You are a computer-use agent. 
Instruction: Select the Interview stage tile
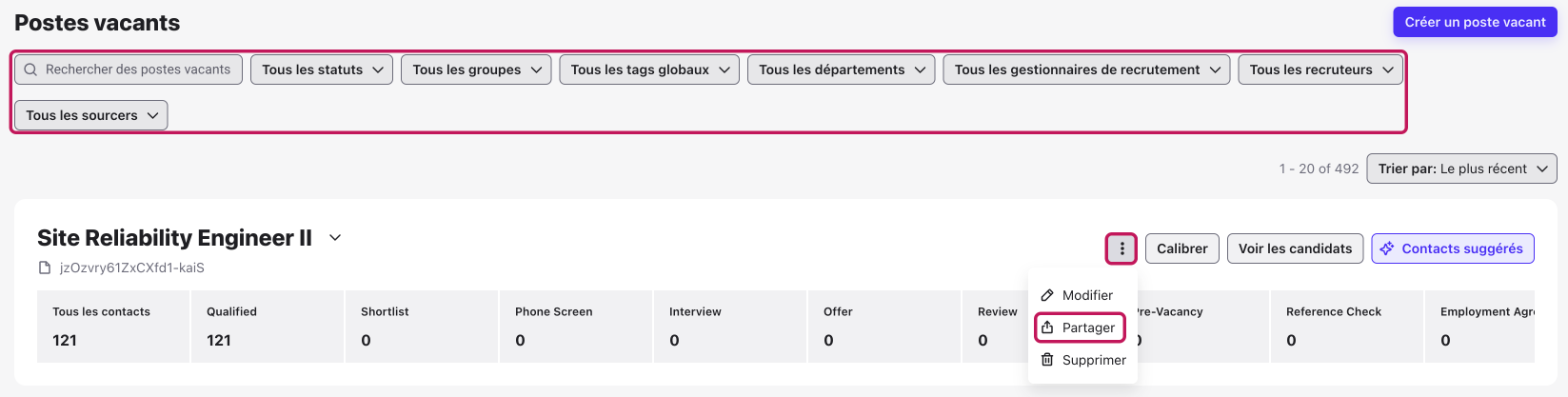(x=729, y=326)
